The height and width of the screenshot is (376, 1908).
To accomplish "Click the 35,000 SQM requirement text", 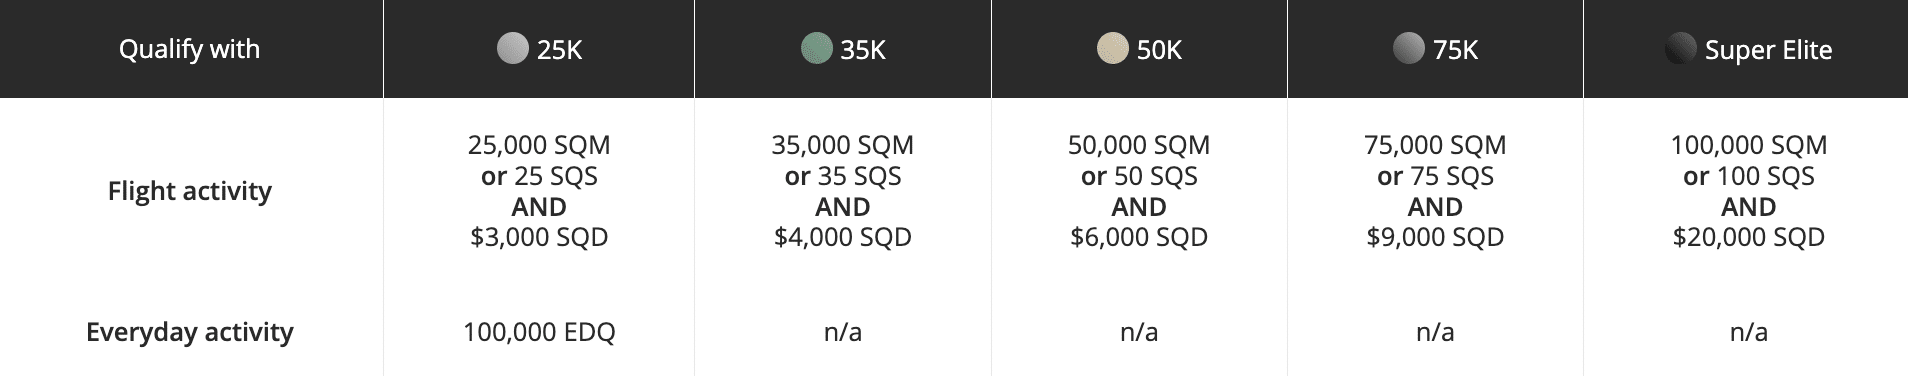I will (x=842, y=145).
